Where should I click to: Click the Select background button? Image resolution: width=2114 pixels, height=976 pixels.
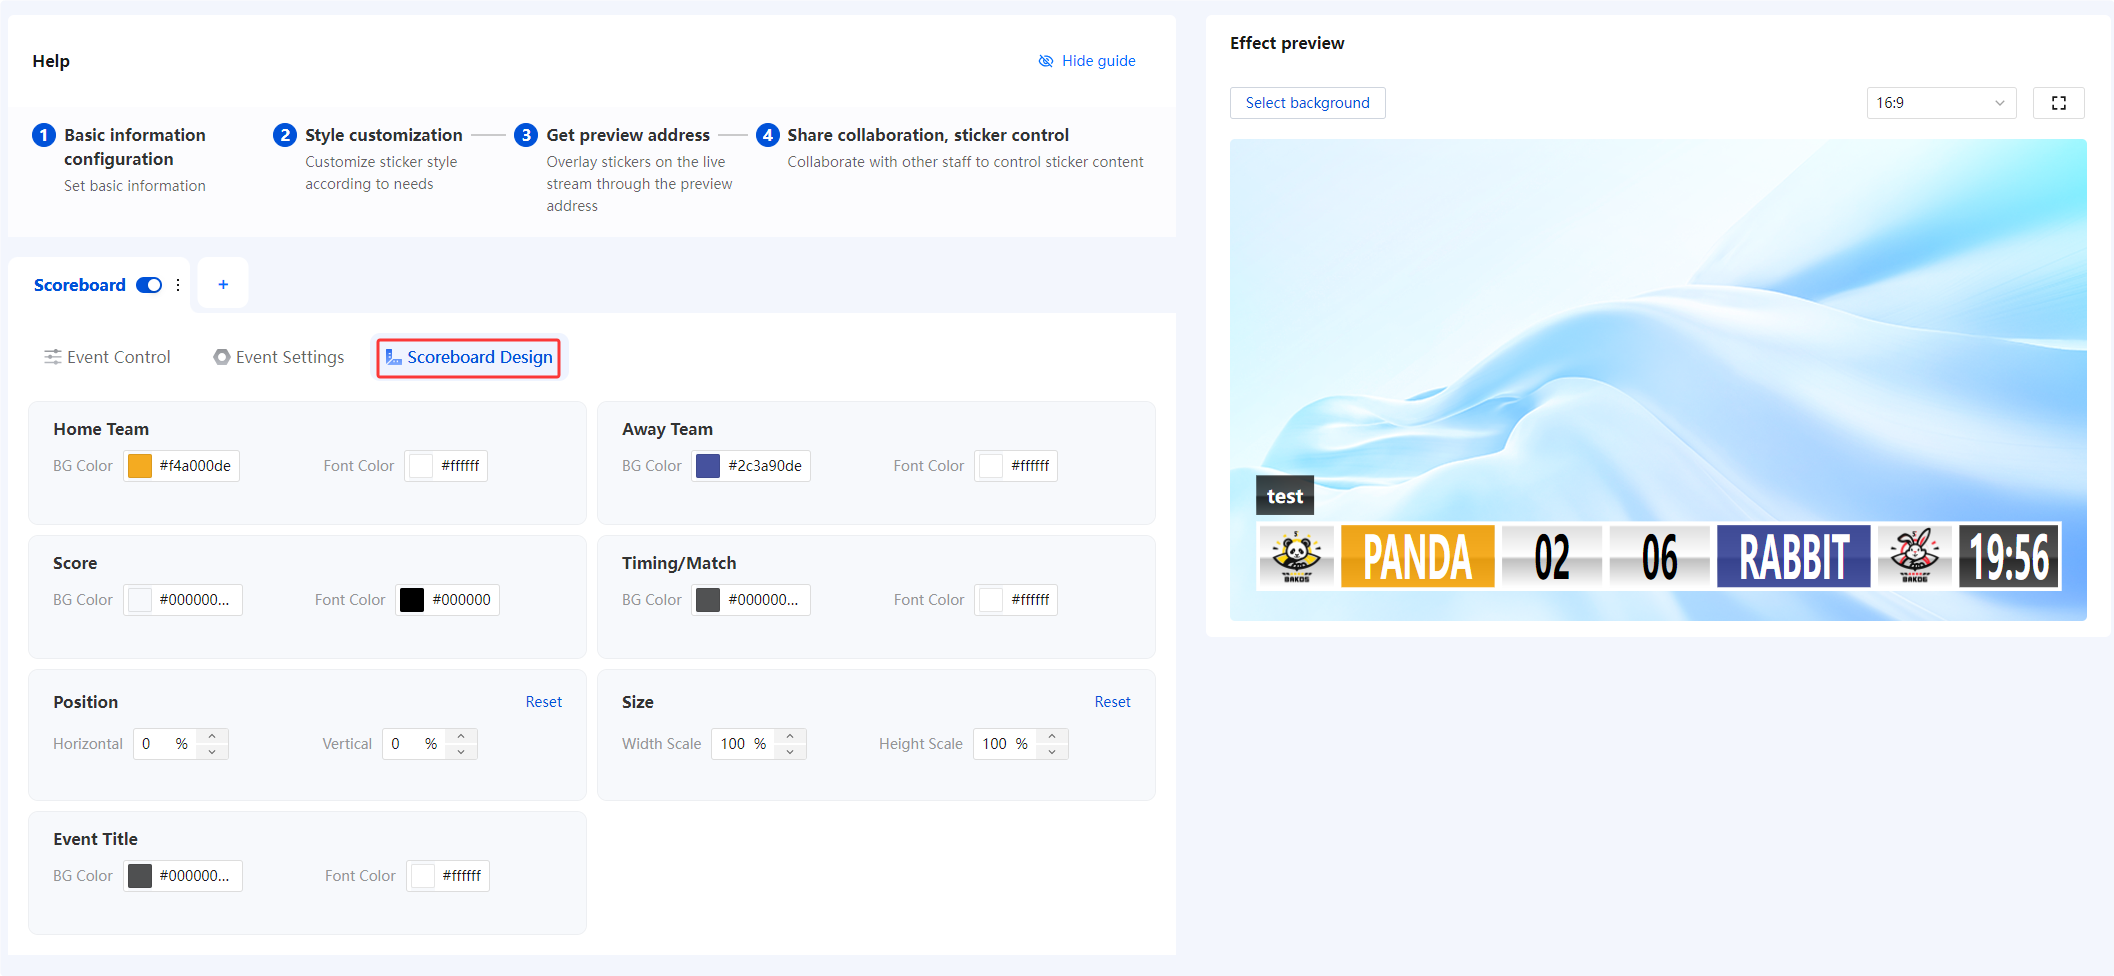click(1307, 103)
